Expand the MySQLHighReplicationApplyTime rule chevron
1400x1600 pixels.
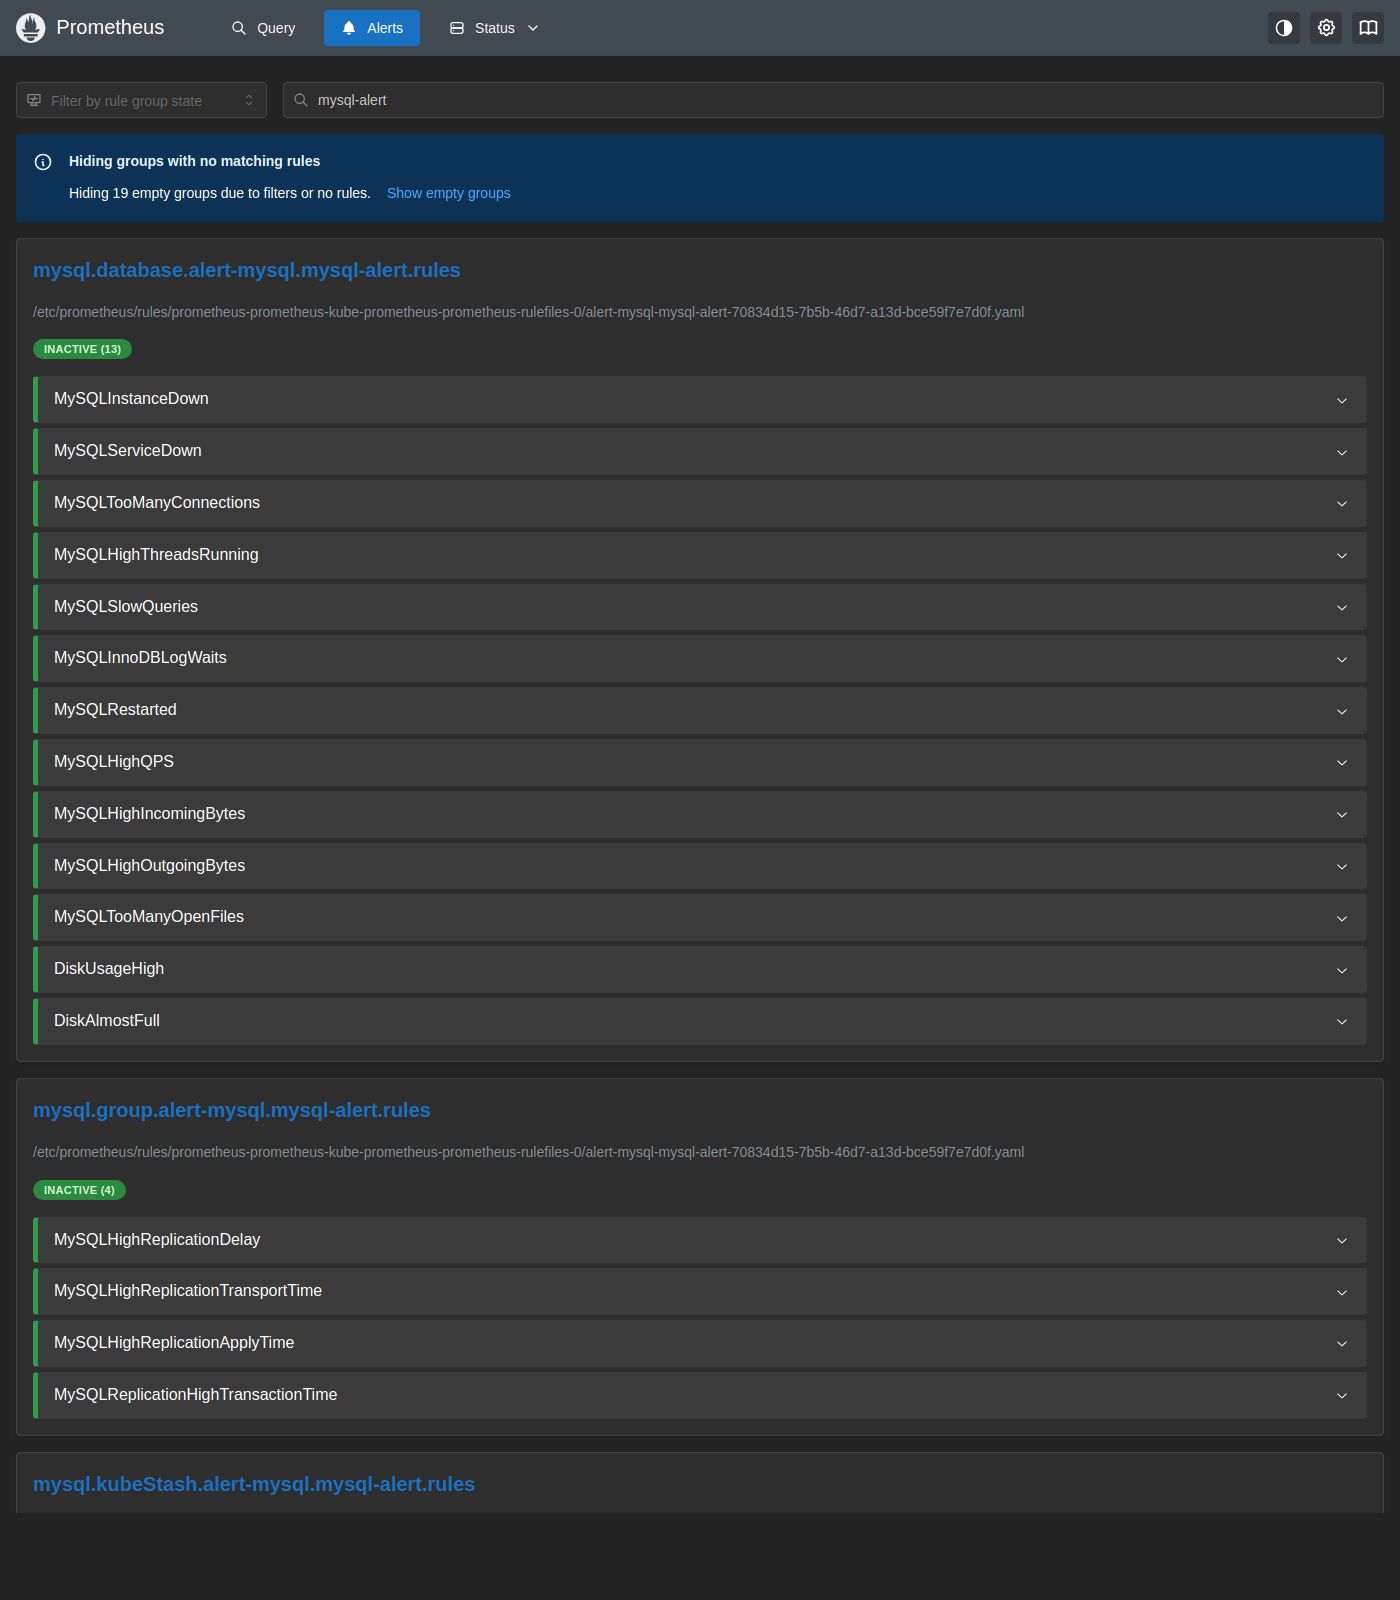coord(1342,1343)
